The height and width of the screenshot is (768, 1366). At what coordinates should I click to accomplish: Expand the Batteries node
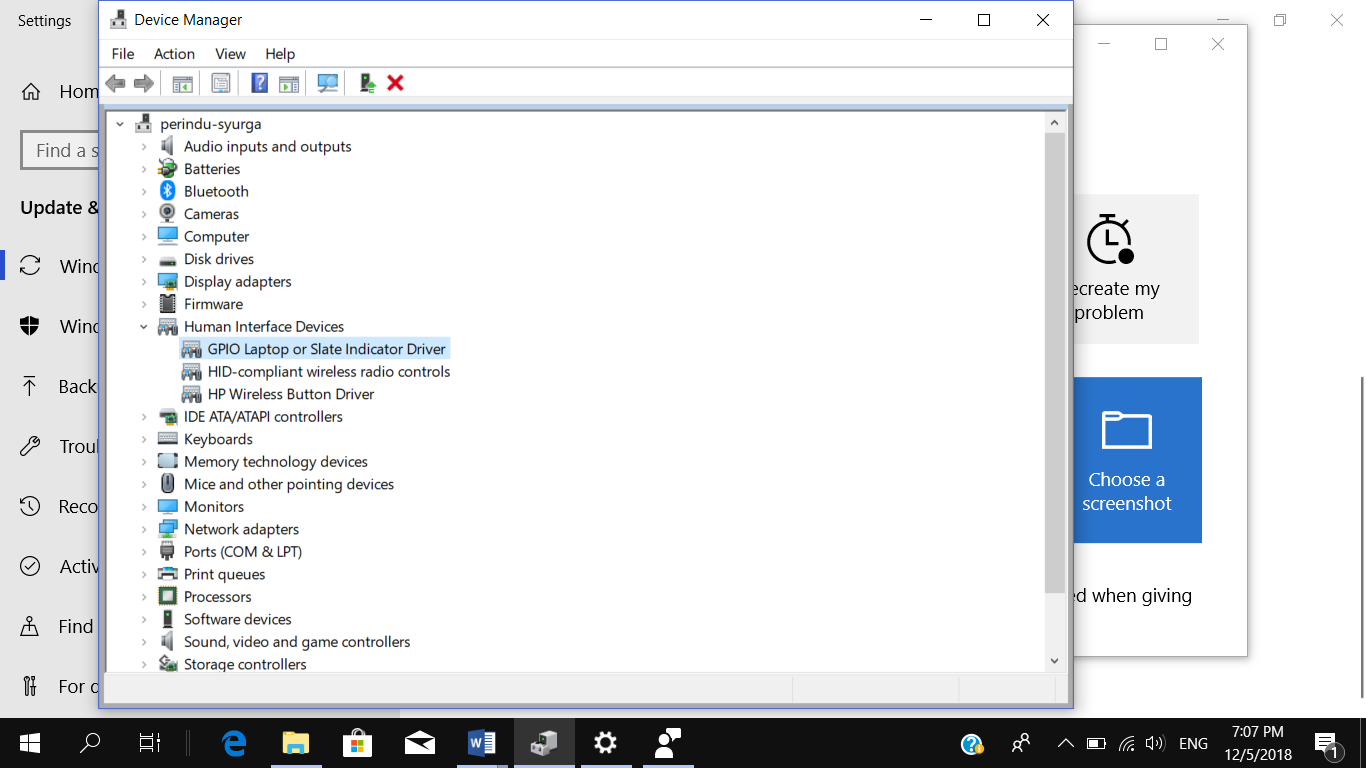(x=144, y=169)
